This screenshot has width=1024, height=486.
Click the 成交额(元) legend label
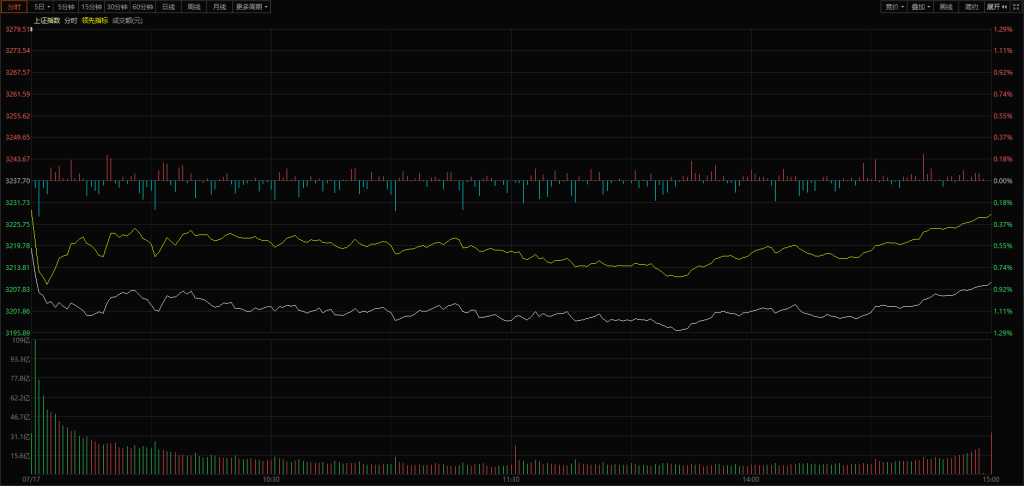point(127,20)
